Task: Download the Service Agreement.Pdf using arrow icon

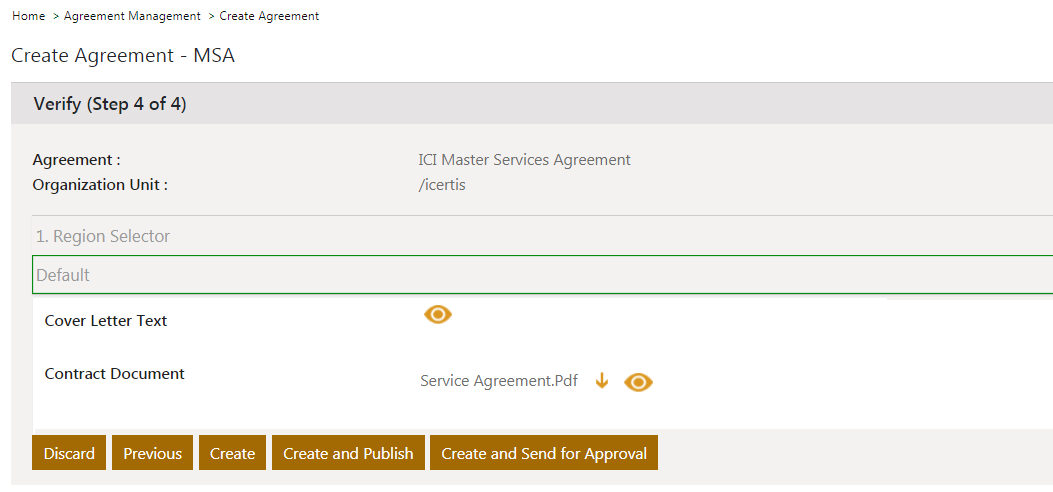Action: [602, 381]
